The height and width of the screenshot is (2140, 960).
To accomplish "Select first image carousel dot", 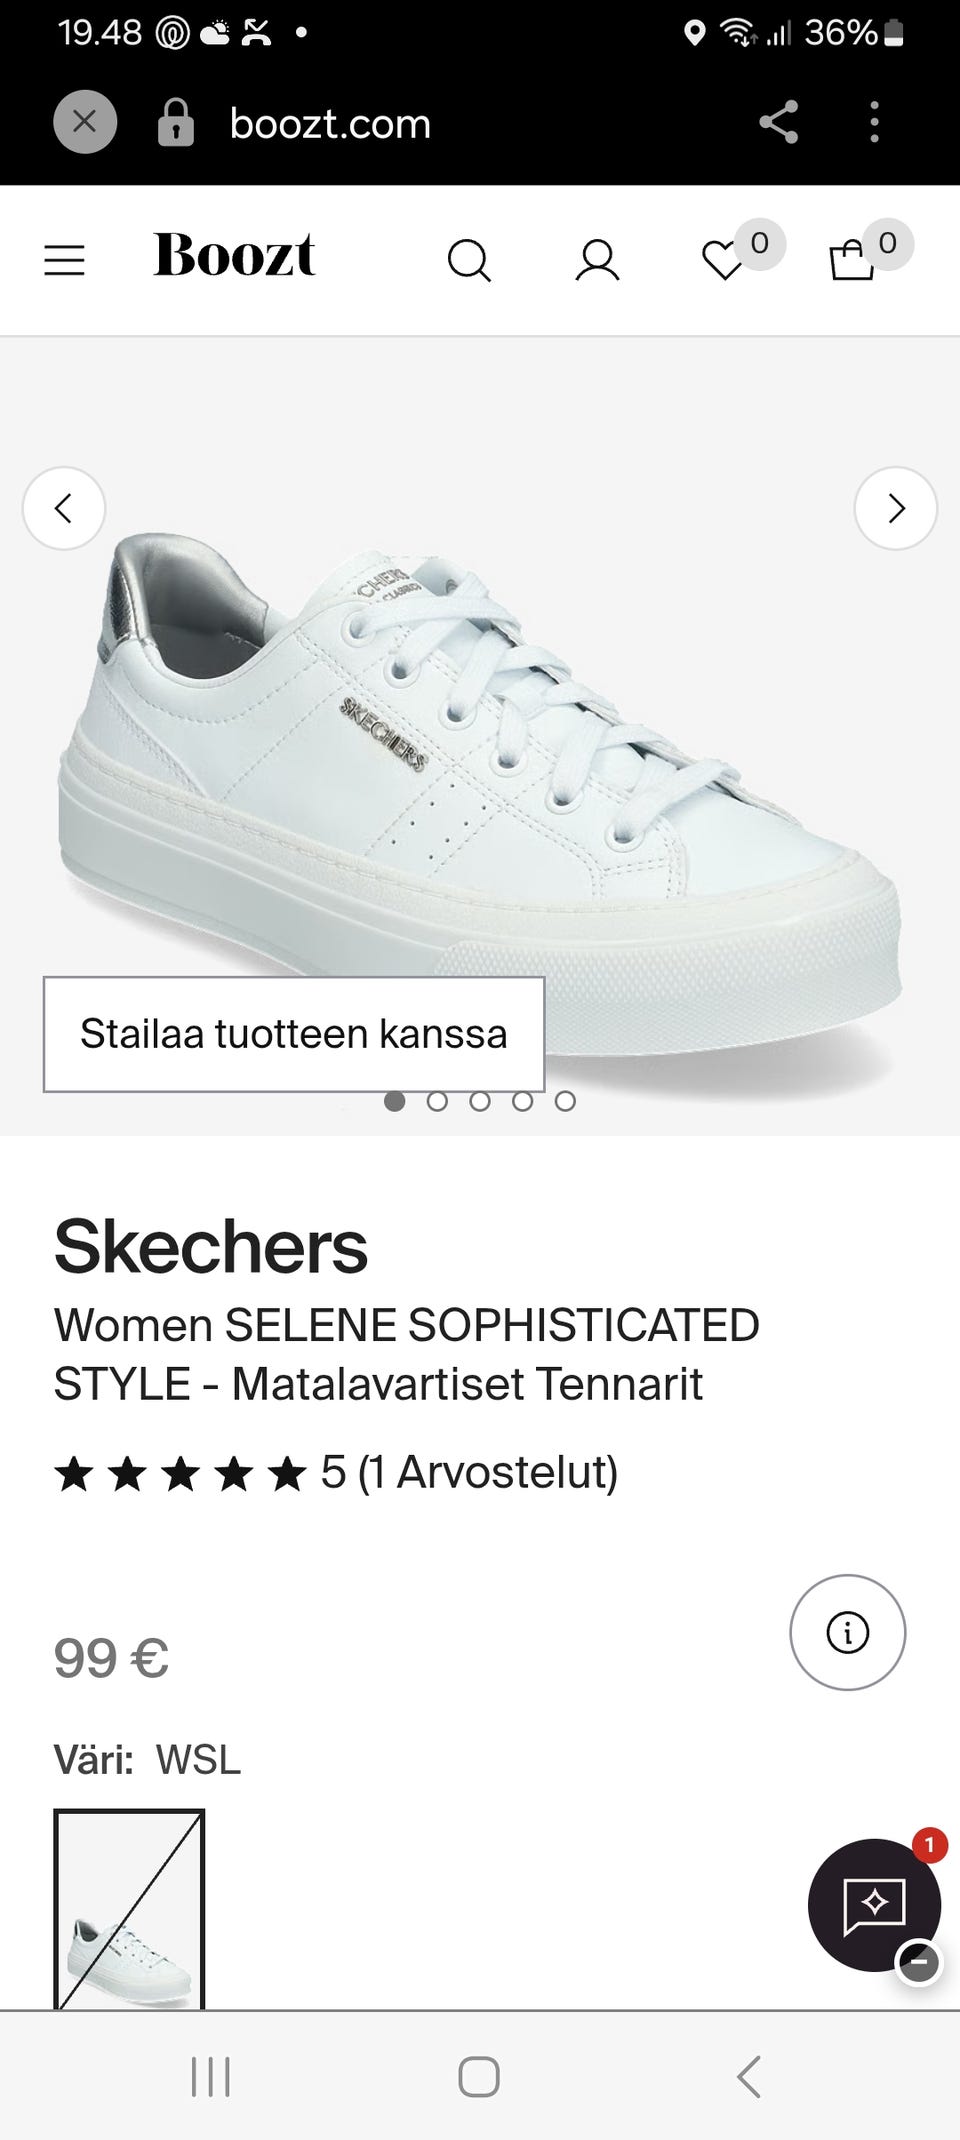I will click(395, 1101).
